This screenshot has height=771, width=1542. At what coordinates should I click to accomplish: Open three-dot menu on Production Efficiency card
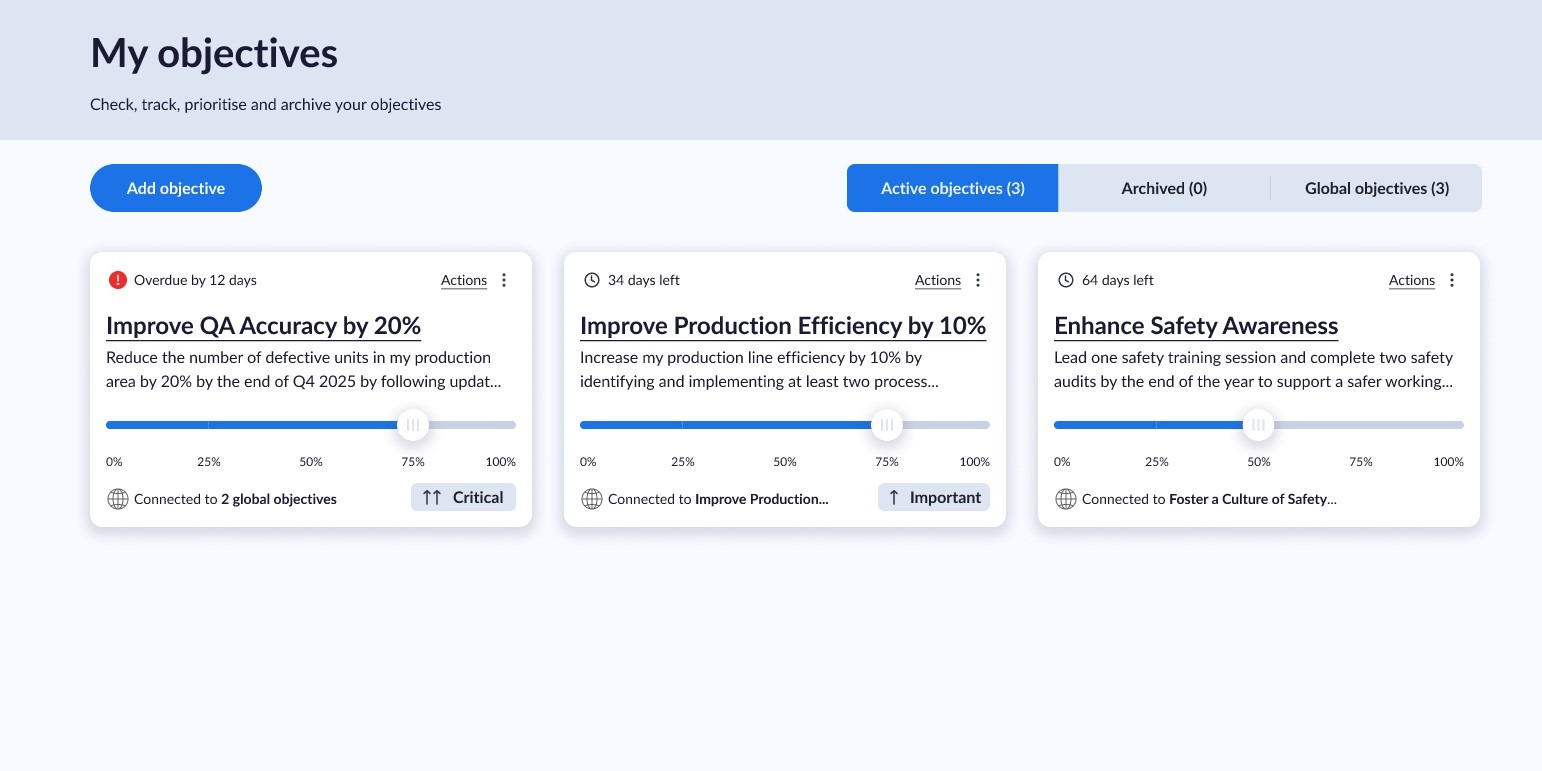pos(978,280)
